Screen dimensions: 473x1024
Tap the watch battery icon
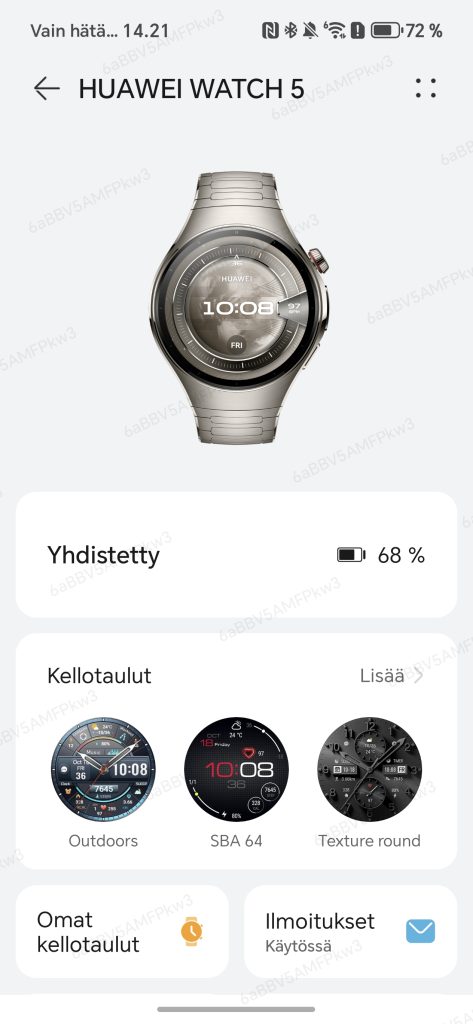pos(351,556)
